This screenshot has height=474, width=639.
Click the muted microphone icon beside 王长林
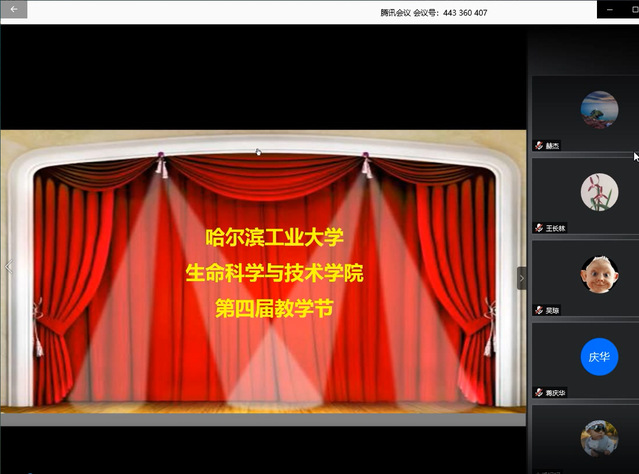(538, 228)
